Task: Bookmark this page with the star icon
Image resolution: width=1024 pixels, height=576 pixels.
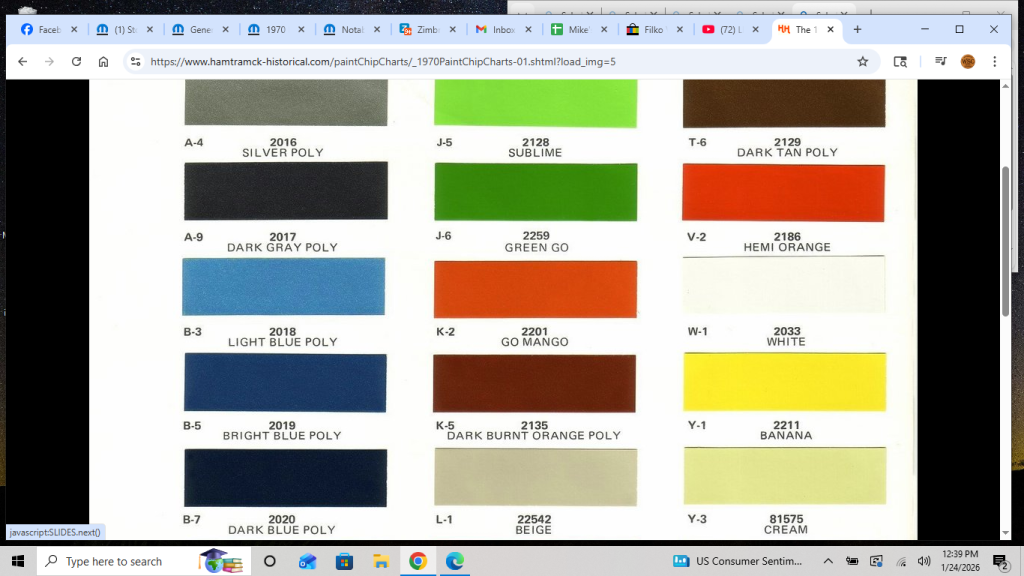Action: coord(862,61)
